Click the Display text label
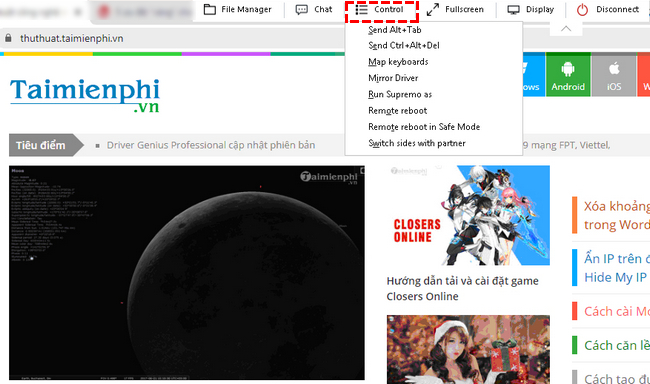The image size is (650, 384). pos(540,9)
